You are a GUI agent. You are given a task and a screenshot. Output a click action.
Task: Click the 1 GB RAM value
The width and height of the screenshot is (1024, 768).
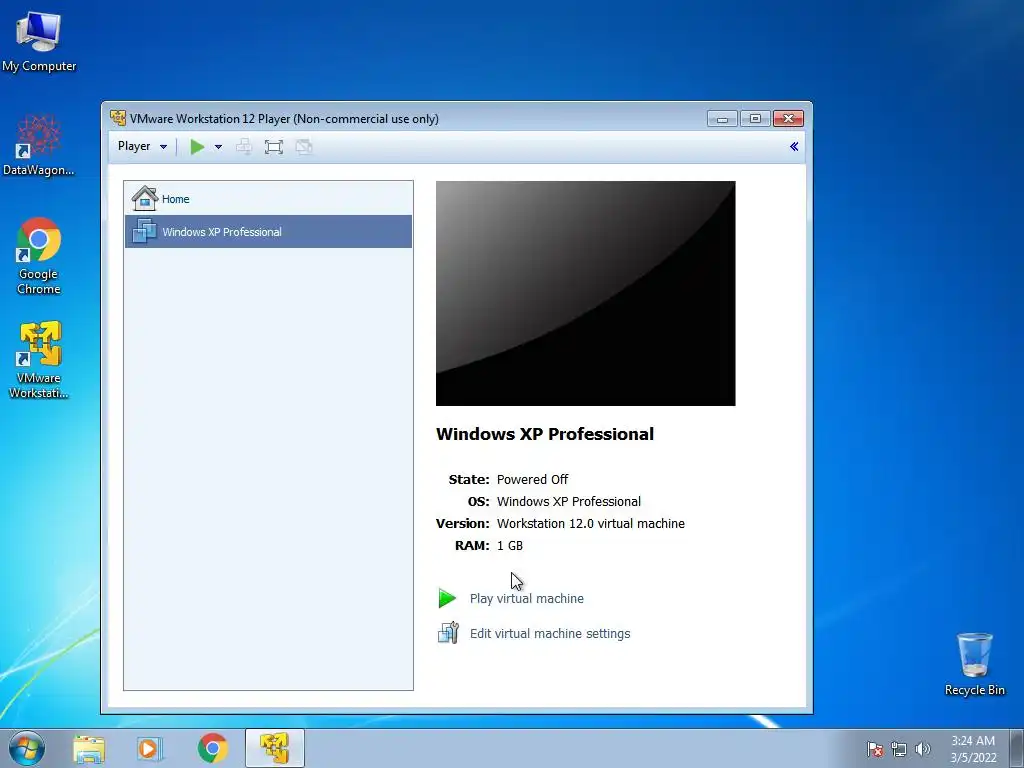[509, 545]
